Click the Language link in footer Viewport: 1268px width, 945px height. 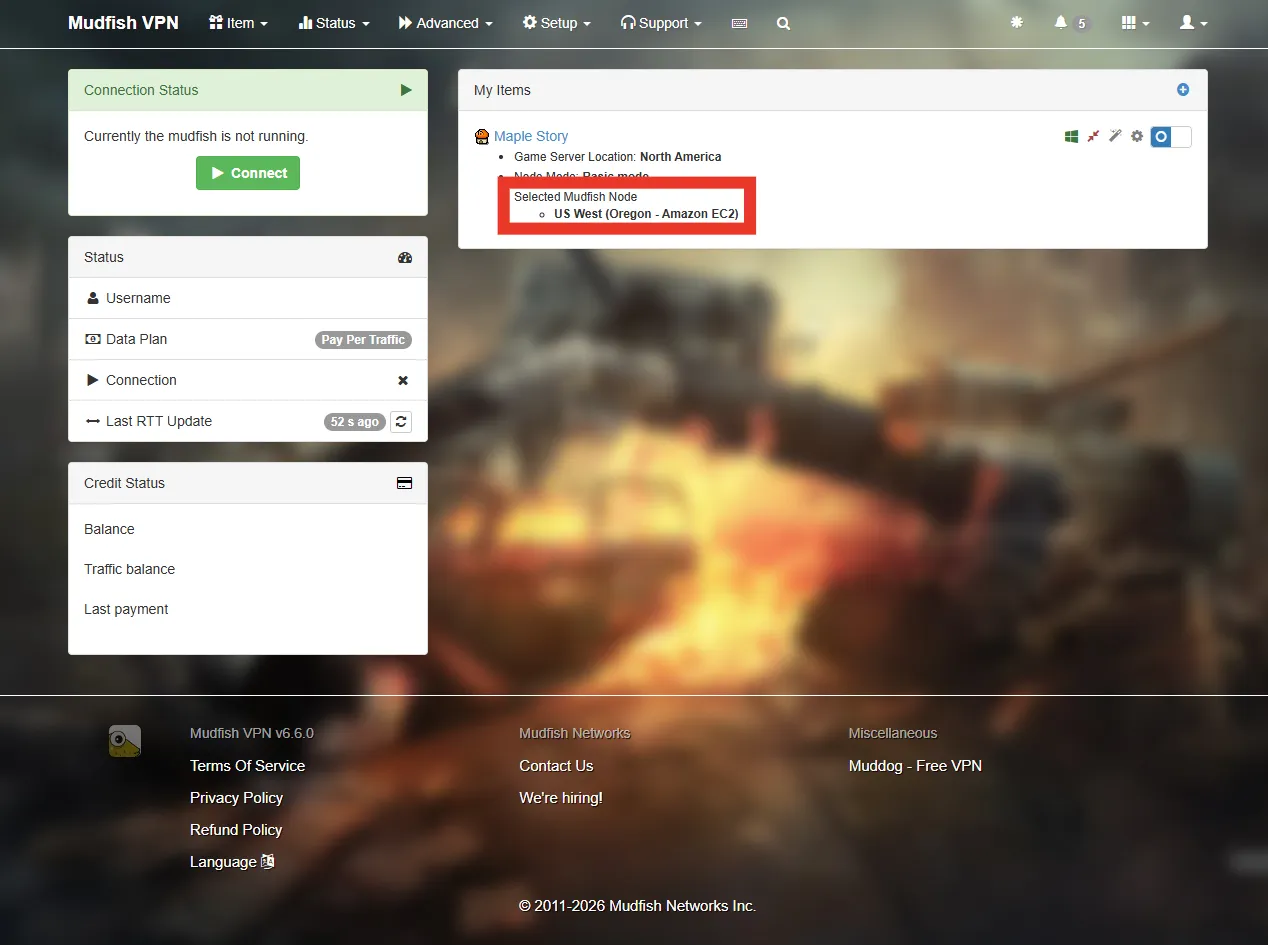pos(232,862)
